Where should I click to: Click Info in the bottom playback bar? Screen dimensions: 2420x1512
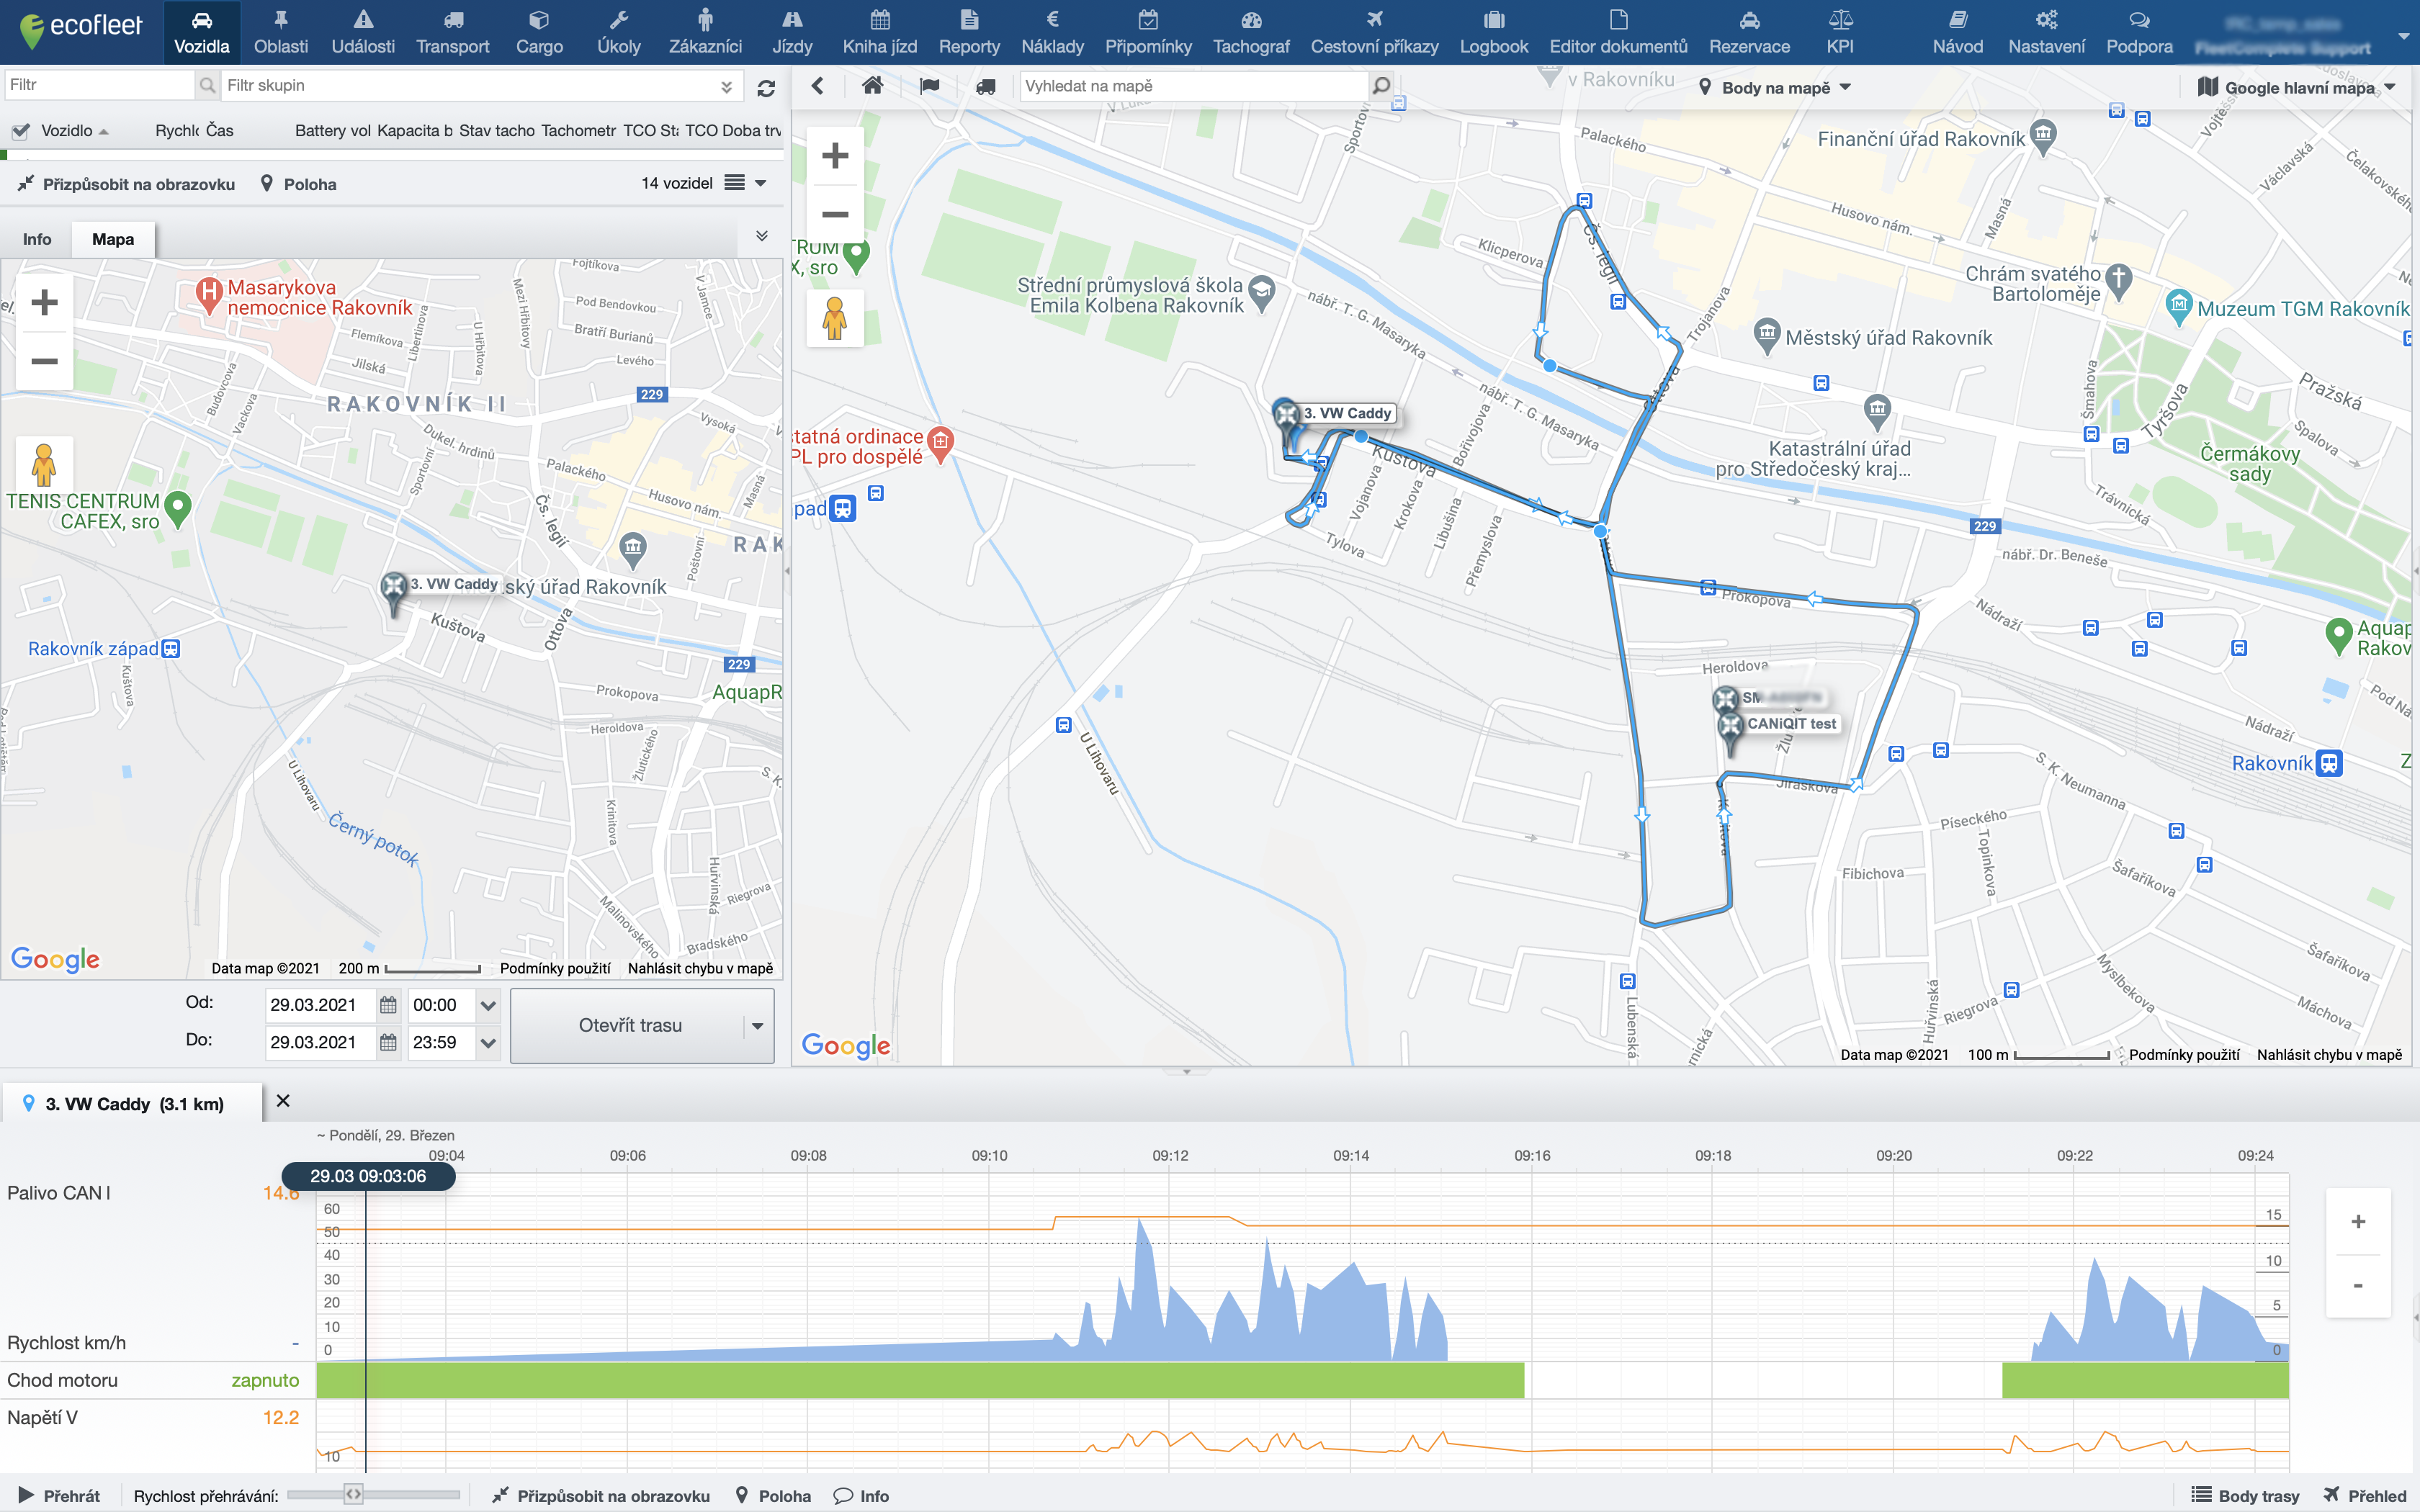point(861,1496)
